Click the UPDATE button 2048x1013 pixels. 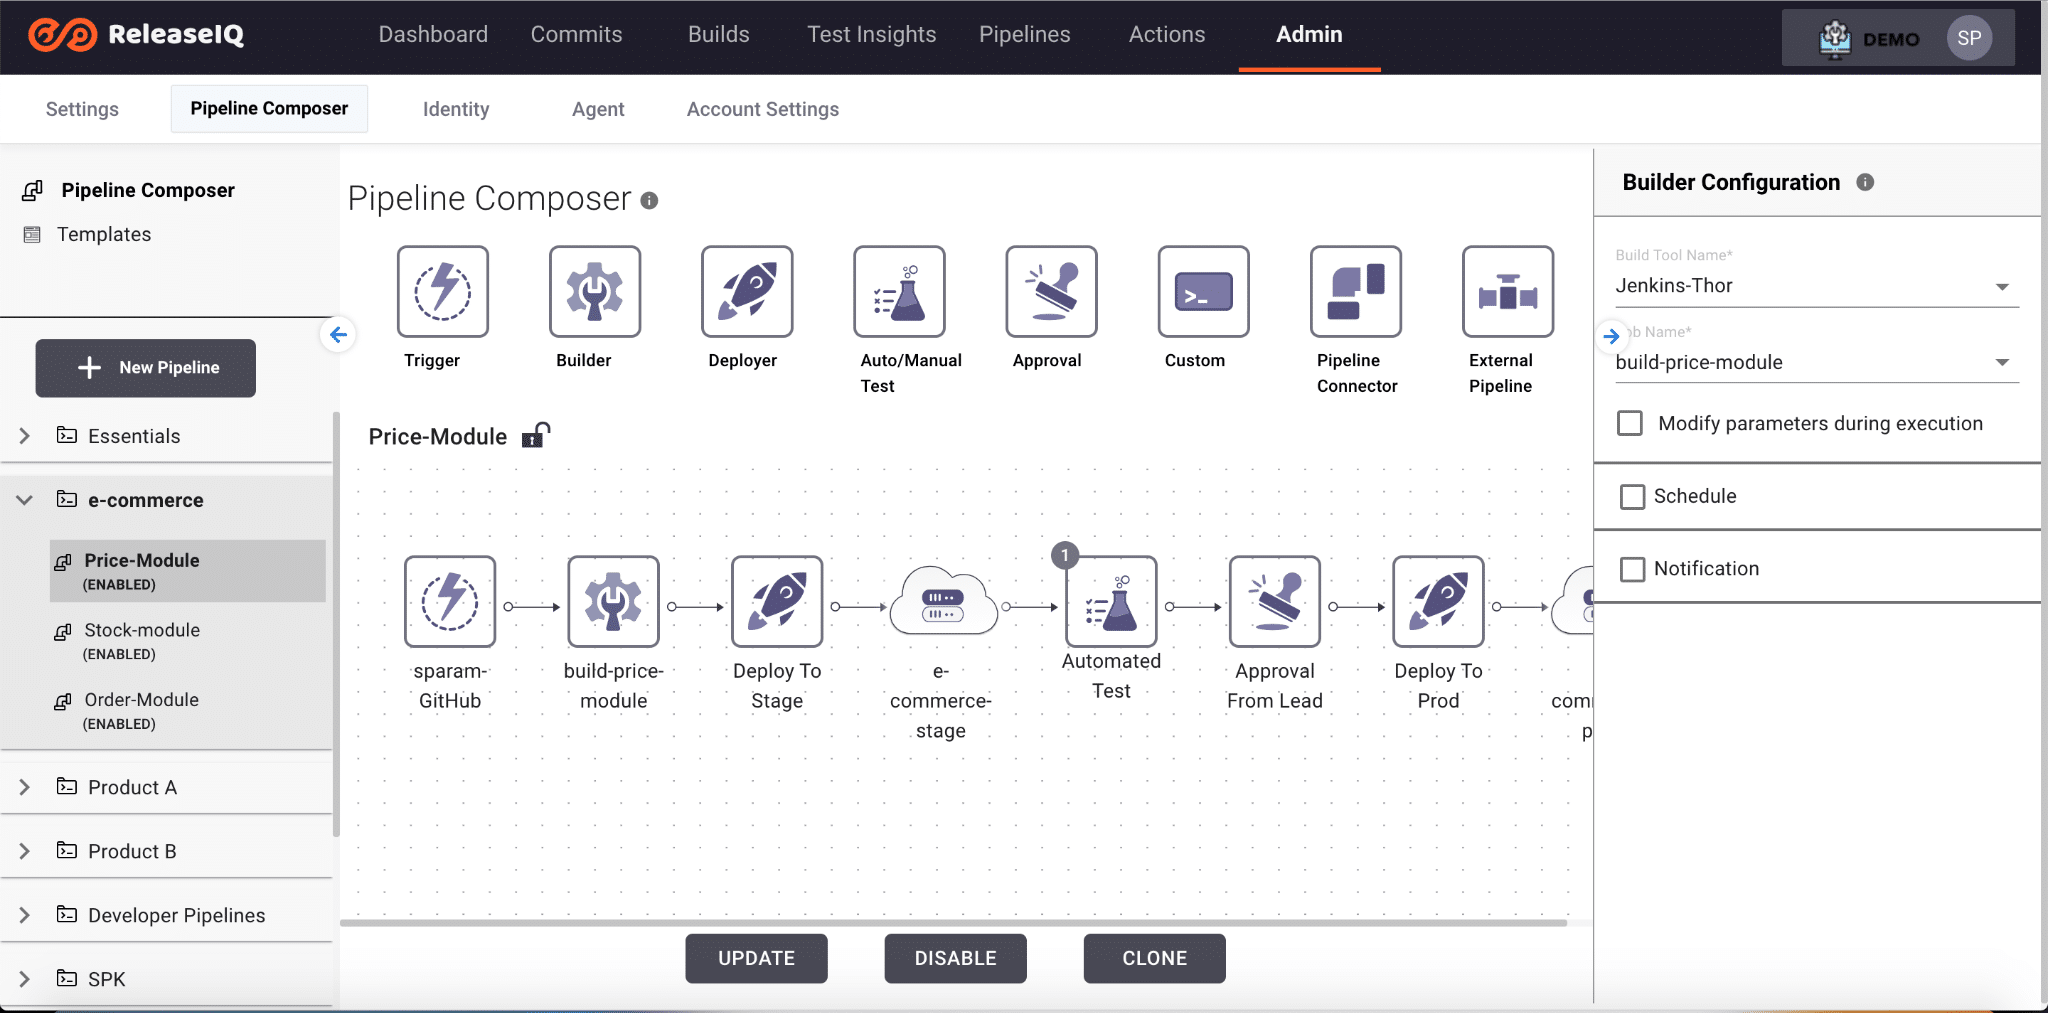click(756, 958)
